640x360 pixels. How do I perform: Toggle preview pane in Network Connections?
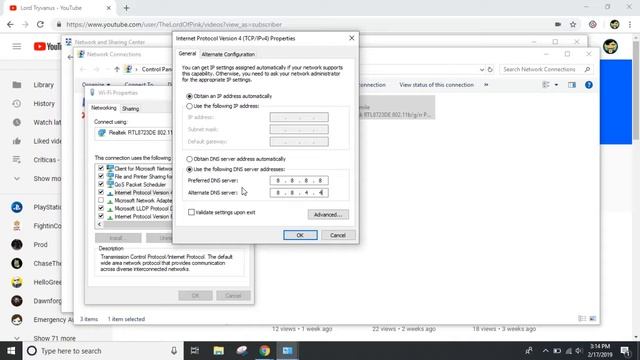point(572,85)
